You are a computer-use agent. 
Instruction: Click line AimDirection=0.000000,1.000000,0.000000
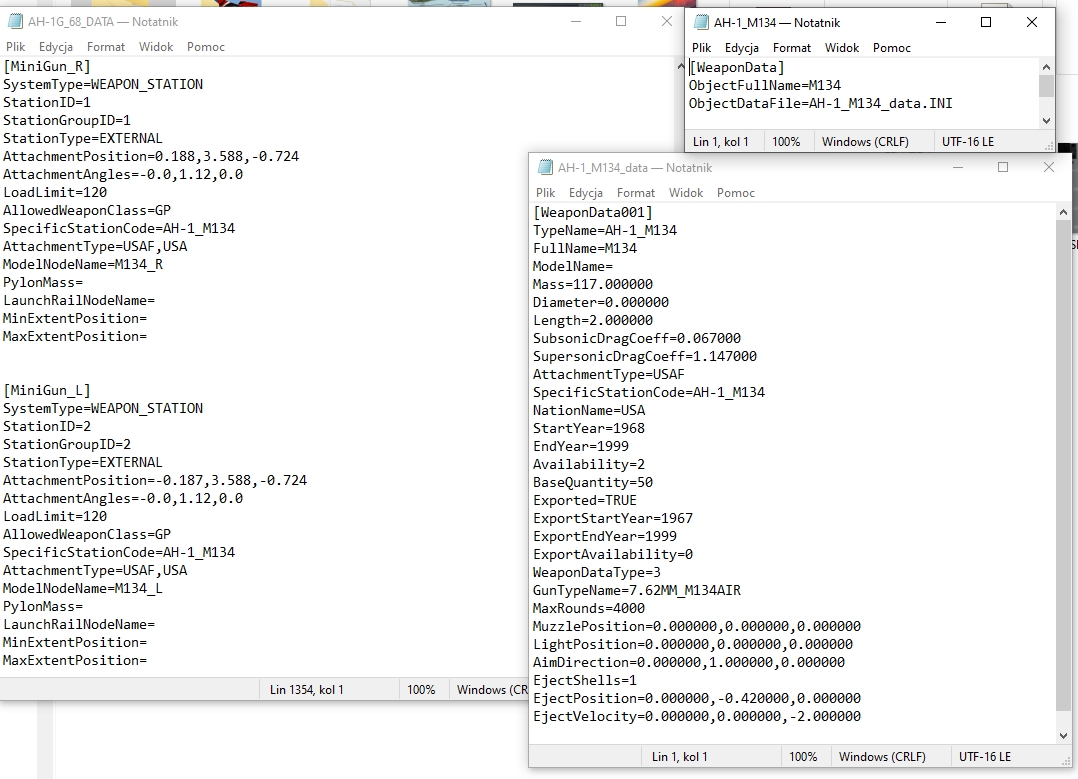click(x=689, y=662)
